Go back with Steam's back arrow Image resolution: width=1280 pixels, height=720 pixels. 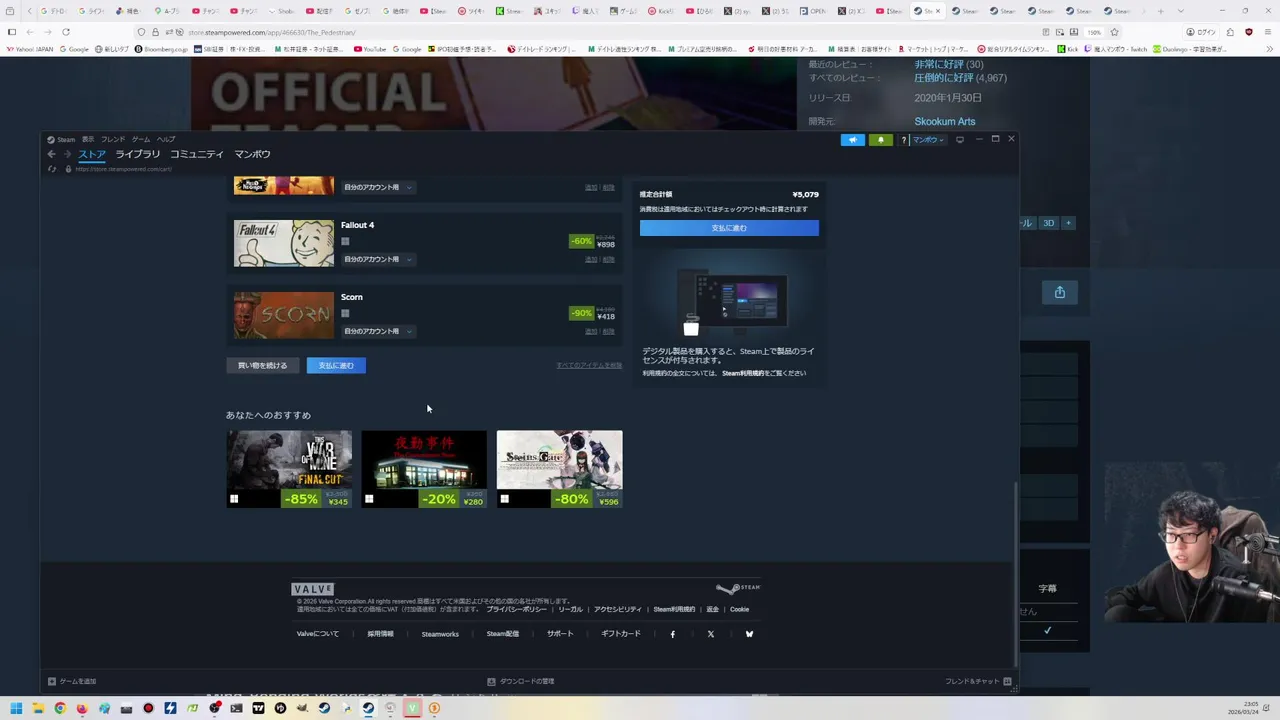[x=52, y=154]
